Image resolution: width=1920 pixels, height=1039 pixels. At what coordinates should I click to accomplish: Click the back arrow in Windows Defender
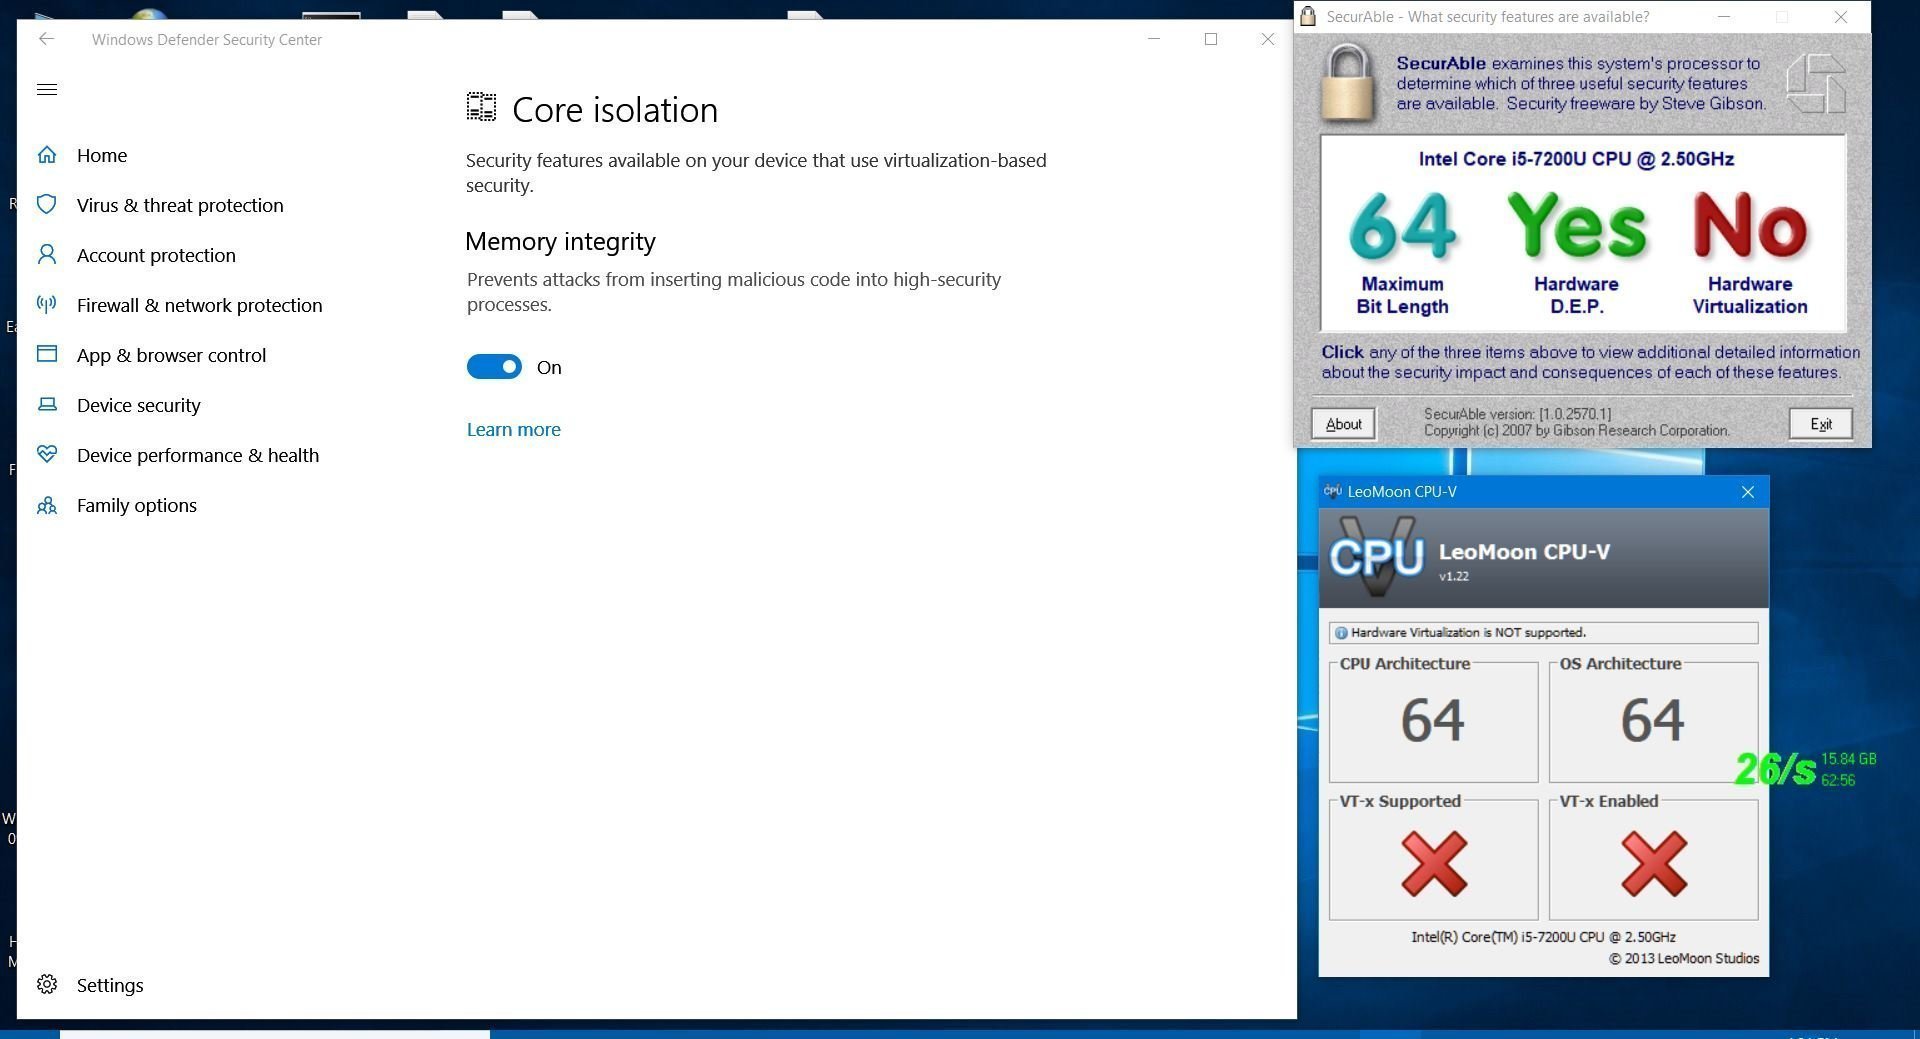46,39
